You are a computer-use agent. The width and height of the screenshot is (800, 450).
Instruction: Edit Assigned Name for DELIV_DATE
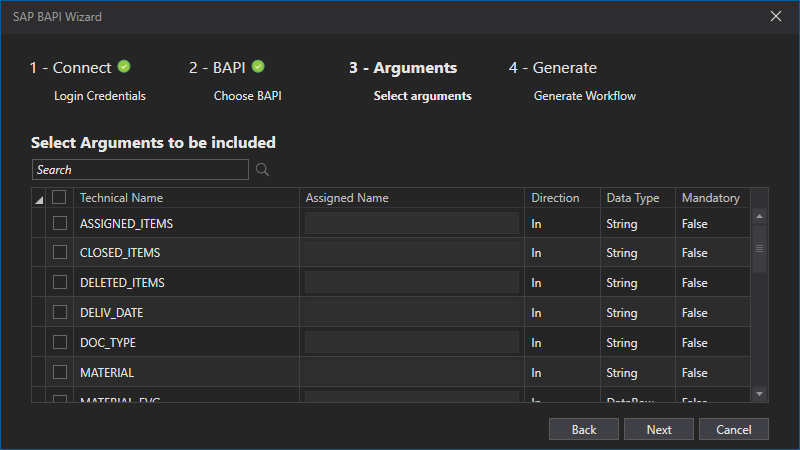point(412,312)
